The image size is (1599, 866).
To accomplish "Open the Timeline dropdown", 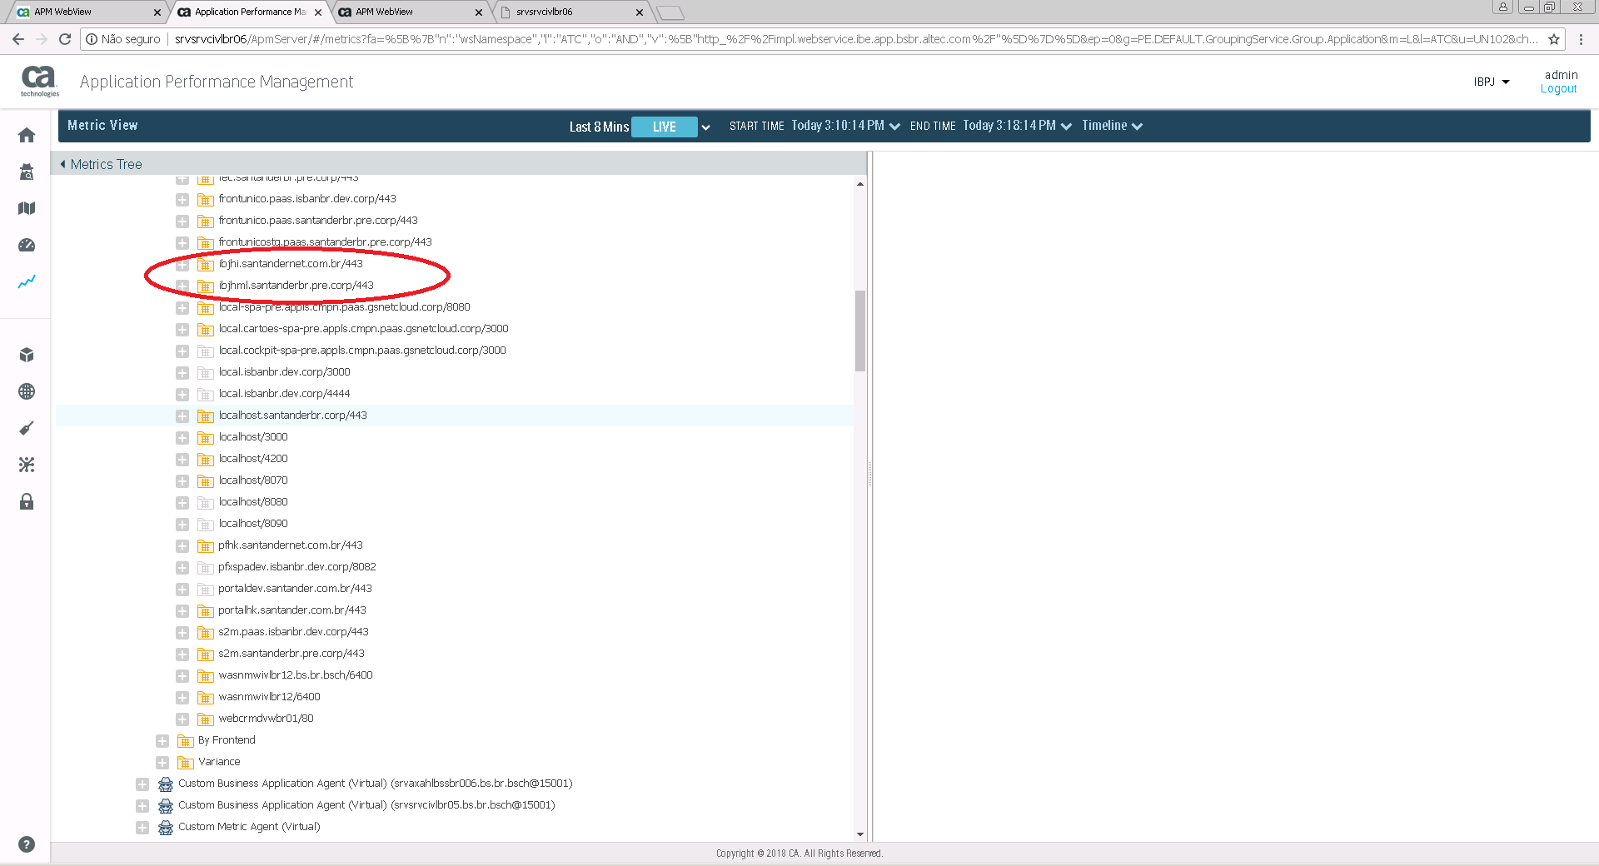I will (1112, 126).
